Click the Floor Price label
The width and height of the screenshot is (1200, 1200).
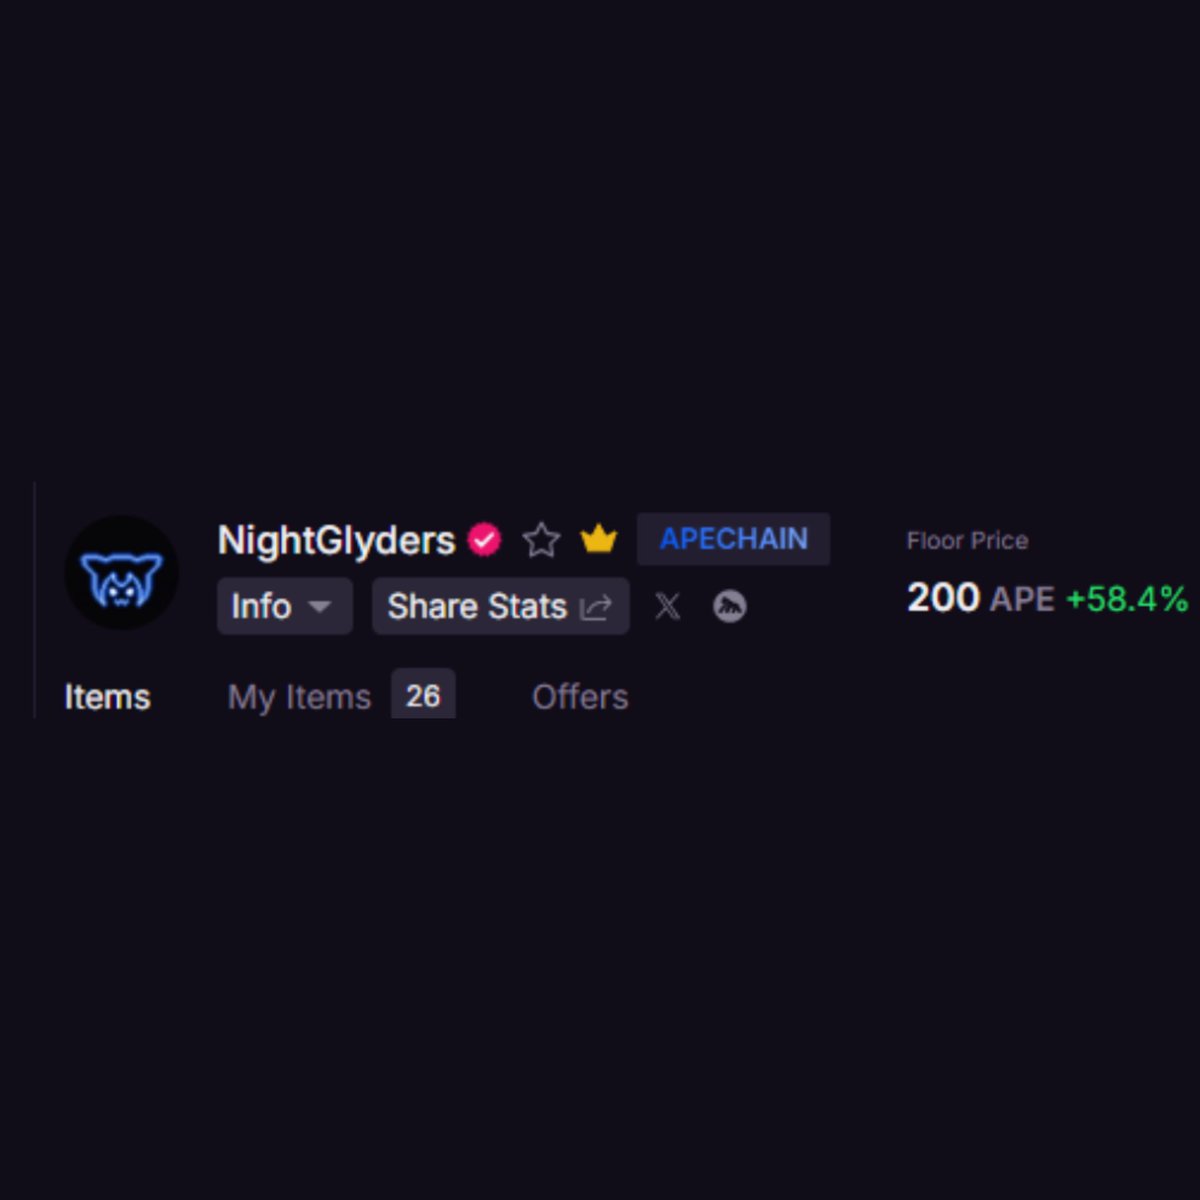[967, 541]
